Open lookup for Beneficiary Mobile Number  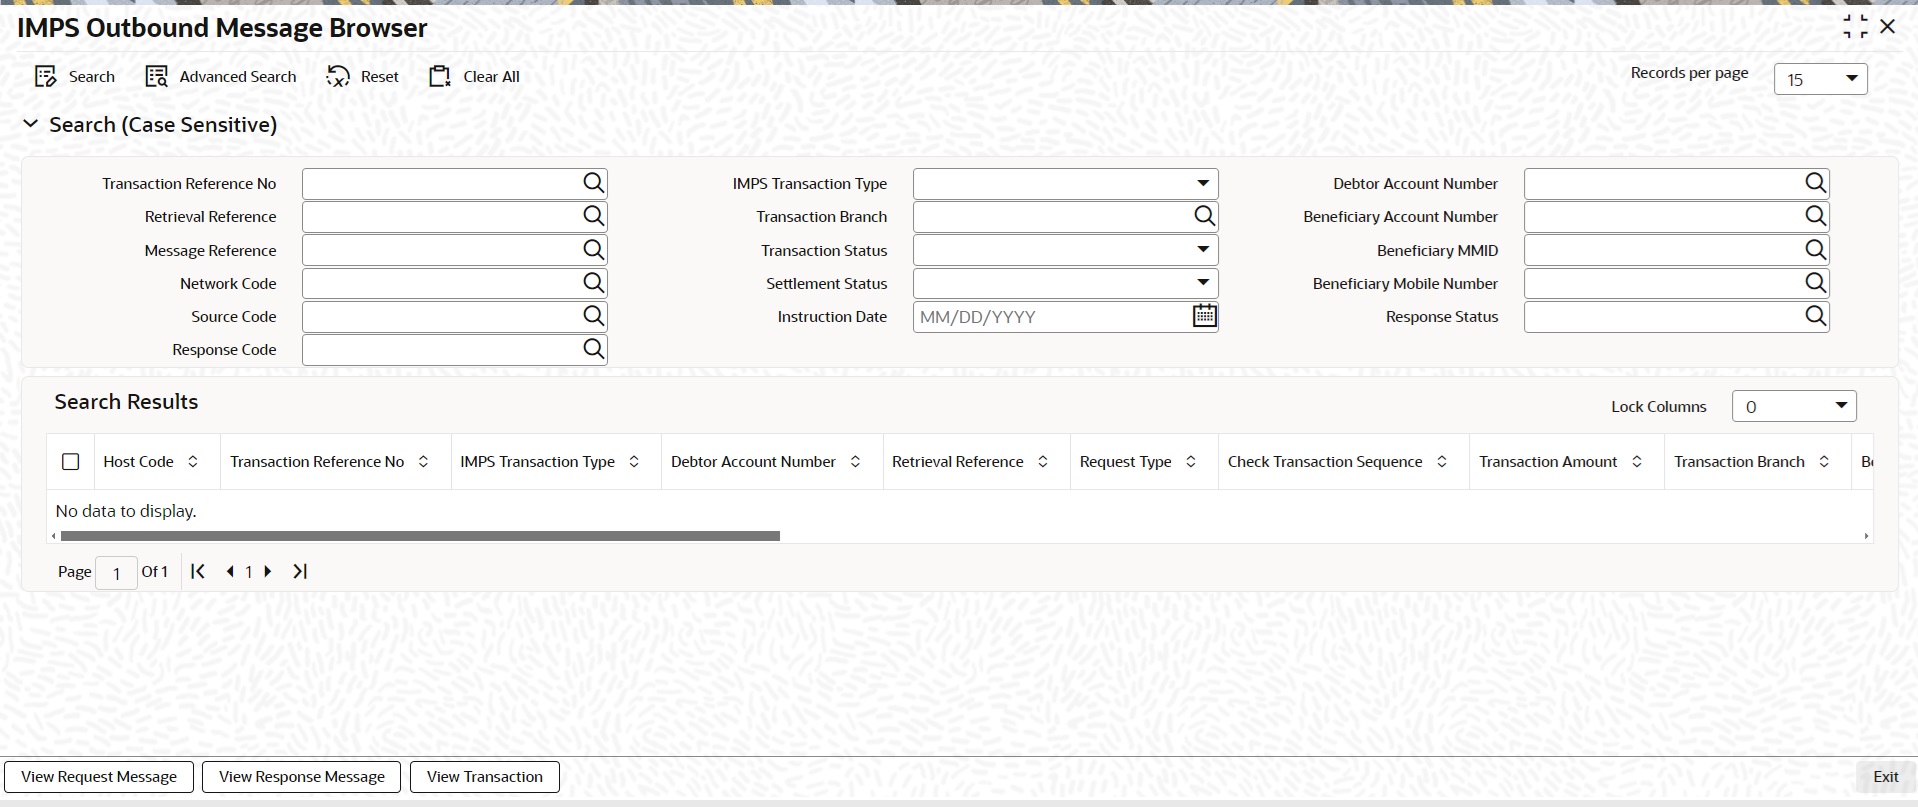pos(1816,283)
